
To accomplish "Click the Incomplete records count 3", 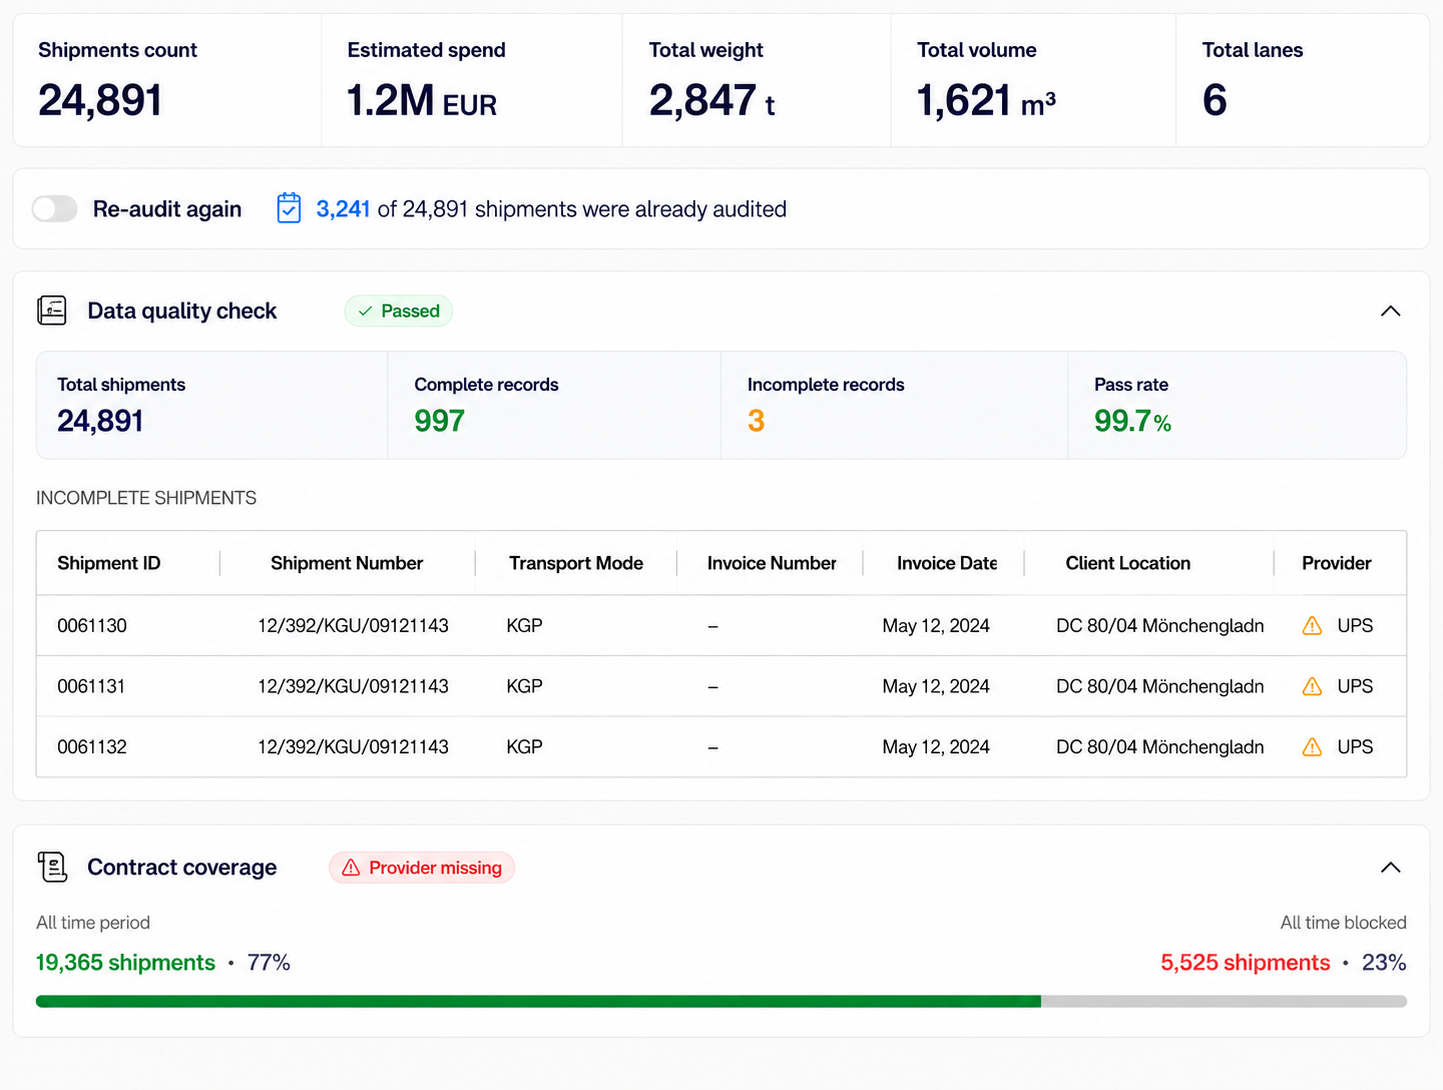I will click(756, 421).
